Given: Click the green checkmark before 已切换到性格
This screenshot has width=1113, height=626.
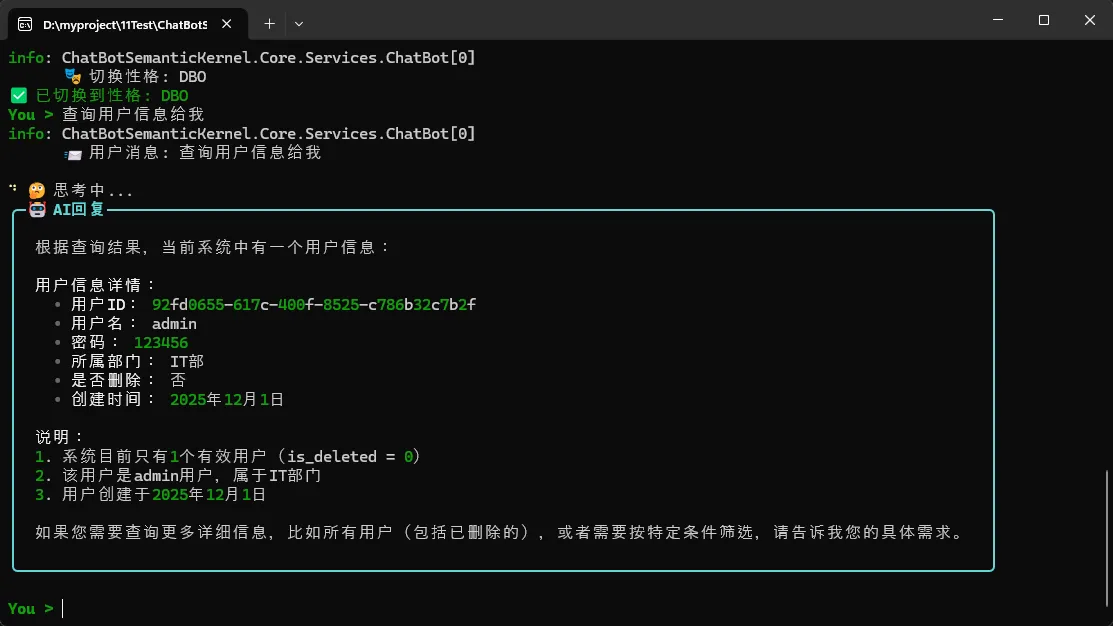Looking at the screenshot, I should point(18,96).
